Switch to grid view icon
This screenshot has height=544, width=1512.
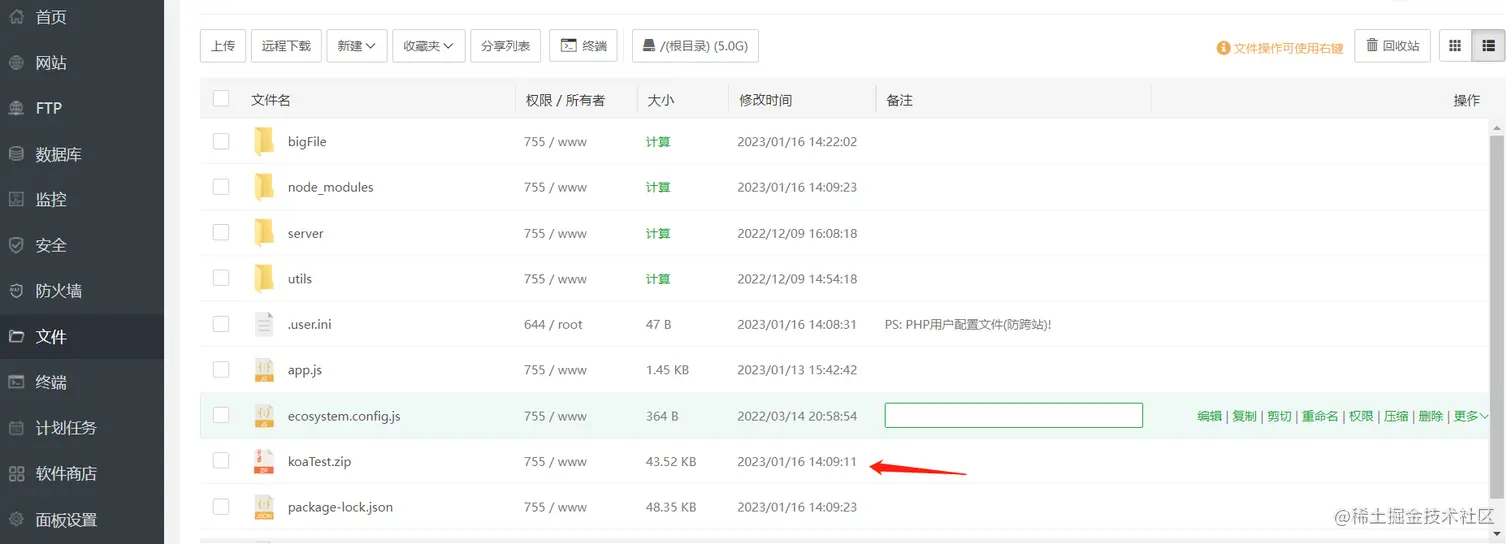pos(1455,46)
